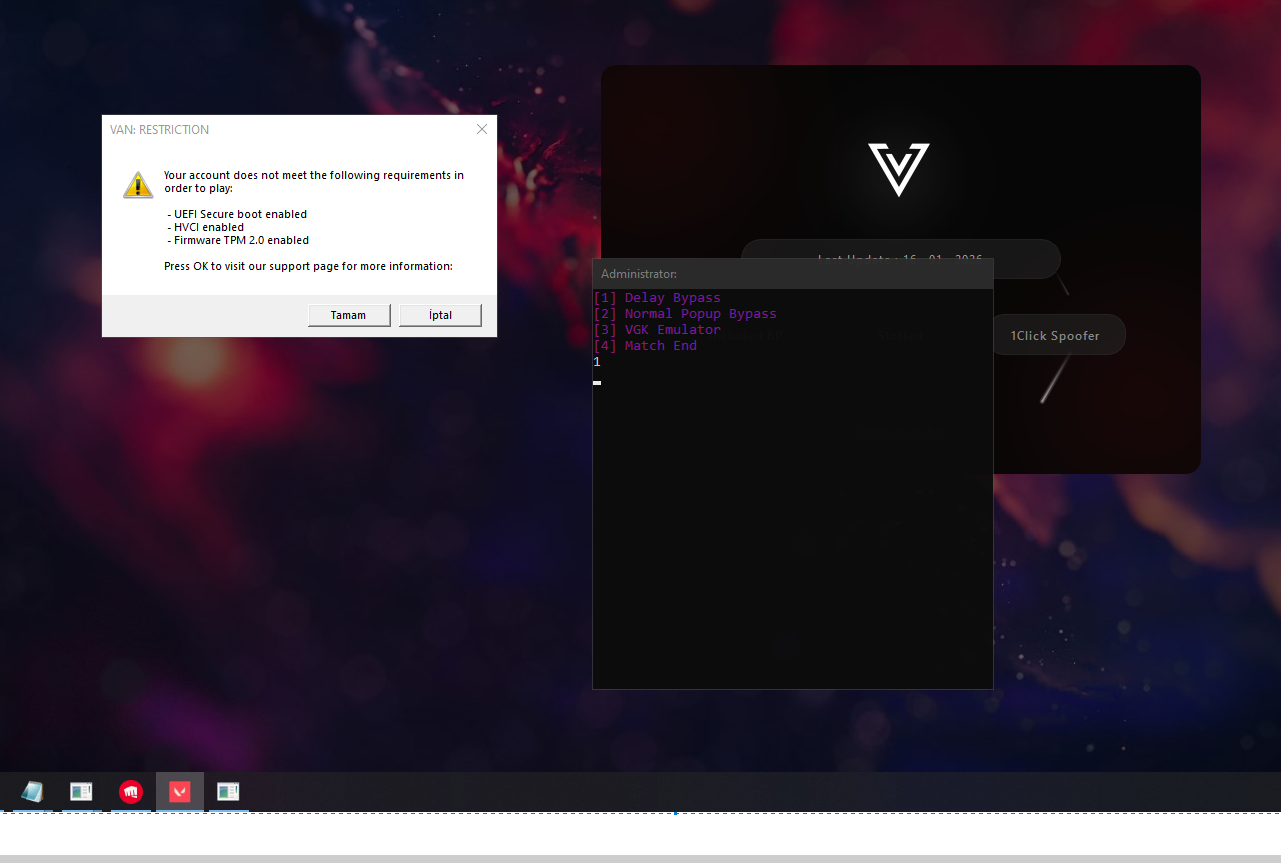Screen dimensions: 1281x863
Task: Focus the console cursor line
Action: click(x=597, y=382)
